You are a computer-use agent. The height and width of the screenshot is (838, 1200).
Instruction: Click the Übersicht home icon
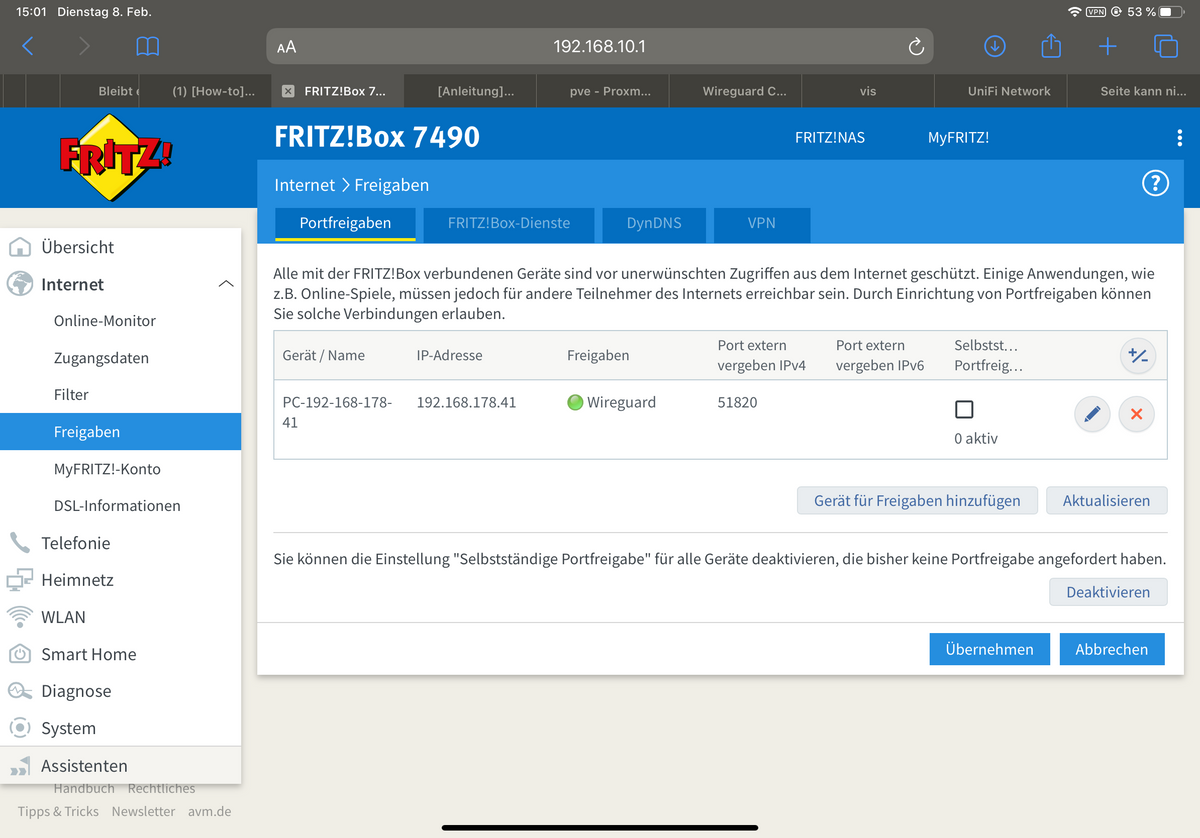click(20, 247)
